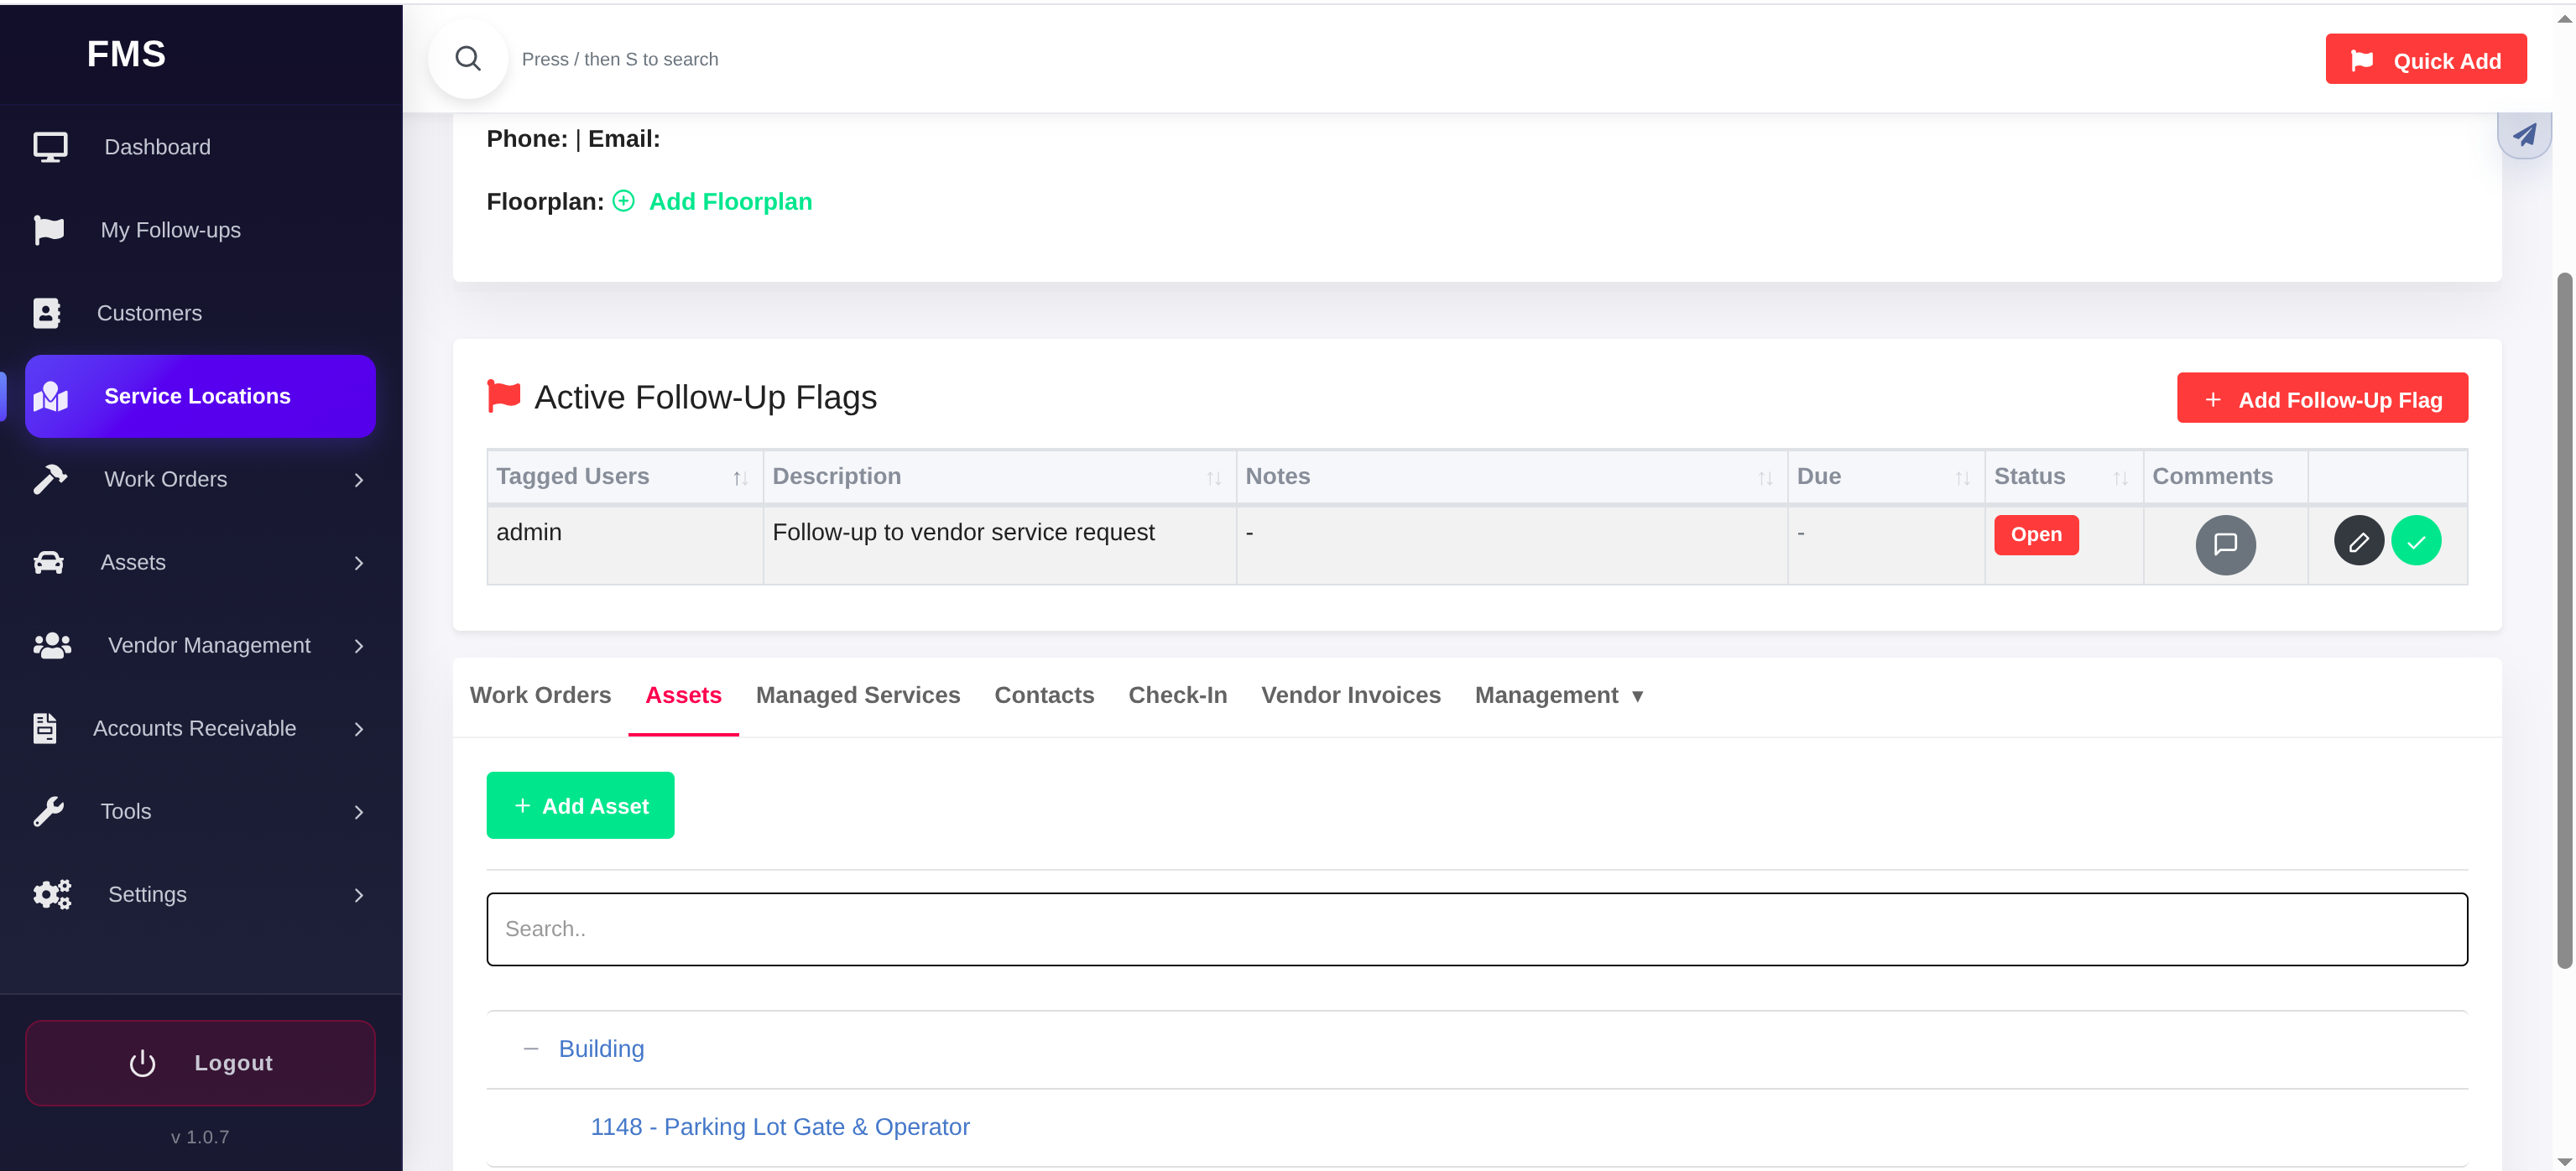Sort by Status column arrows

(x=2120, y=478)
